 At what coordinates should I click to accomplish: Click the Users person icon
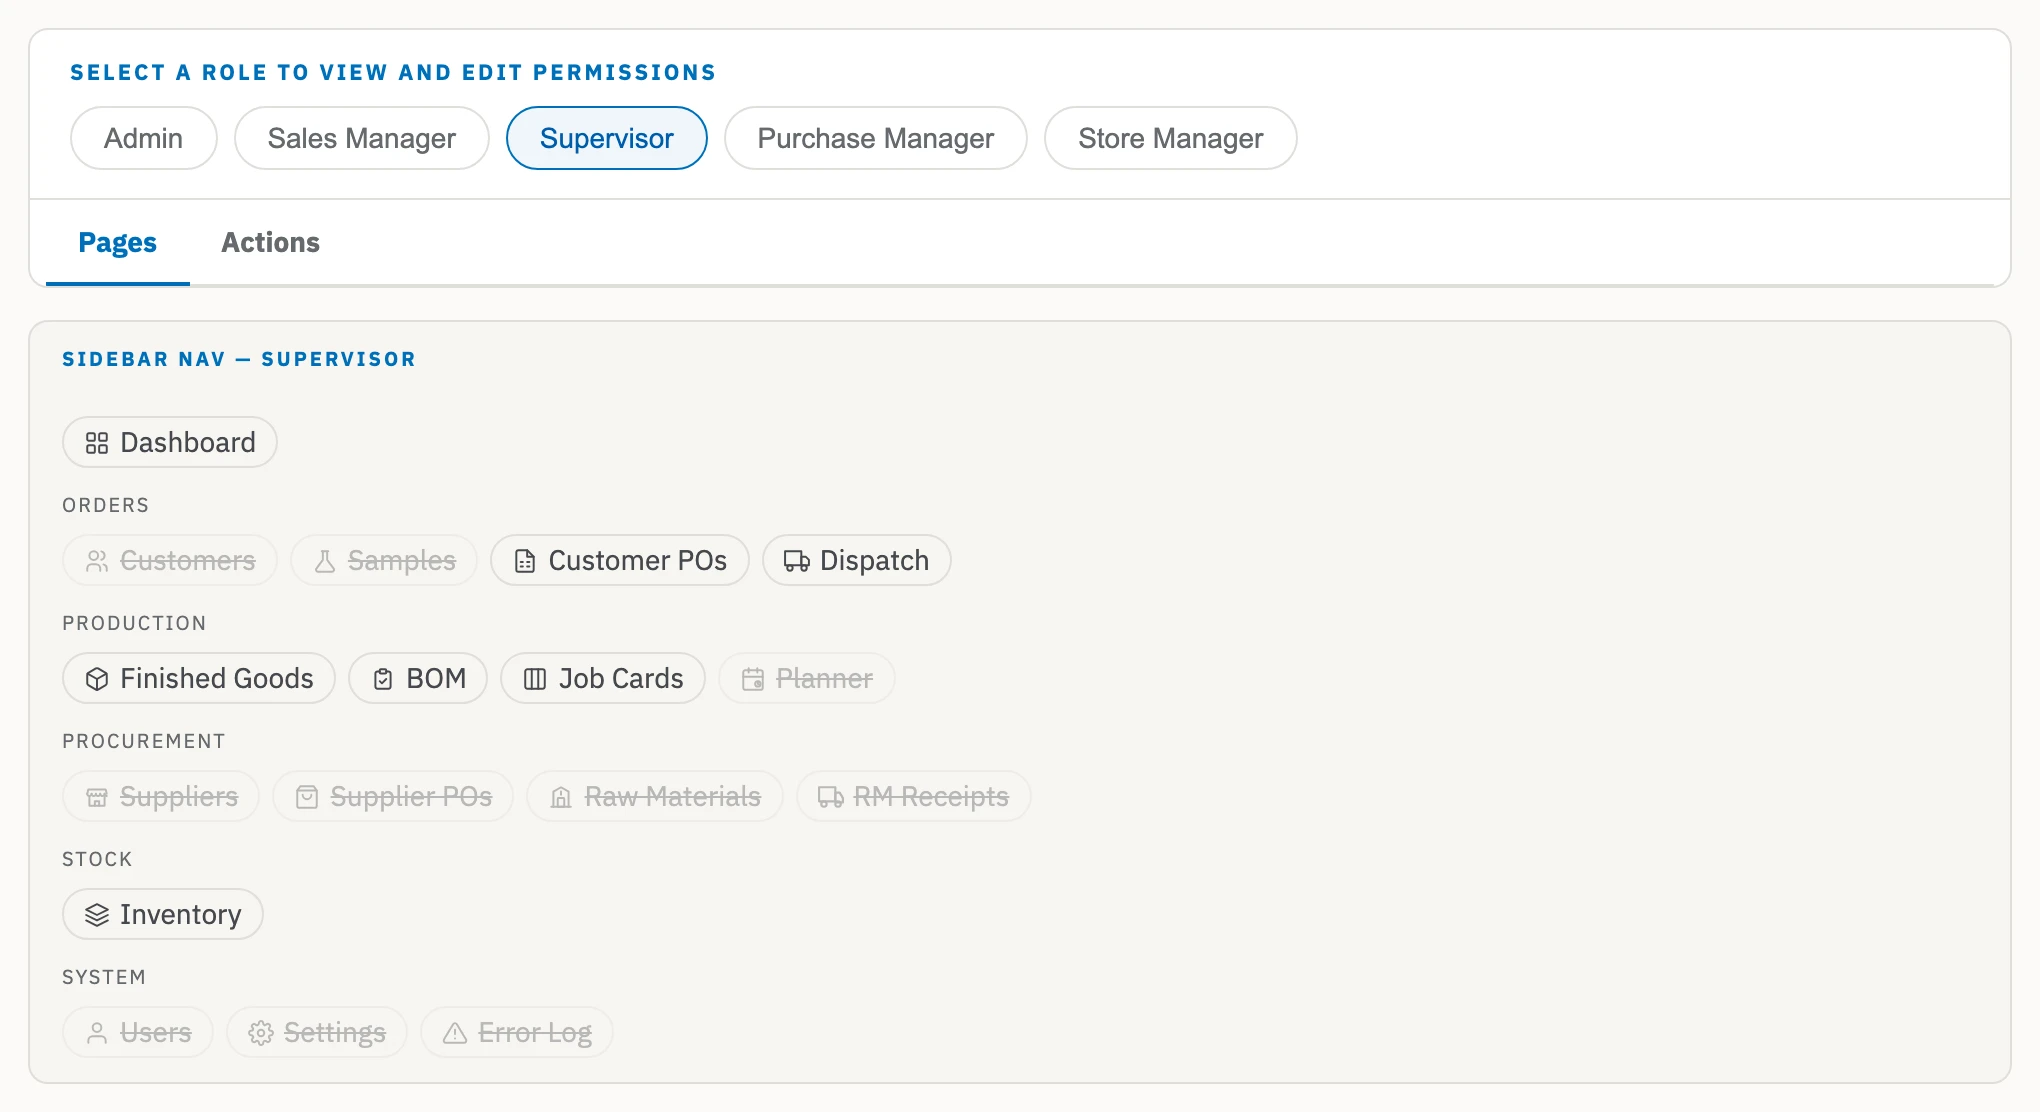point(97,1033)
